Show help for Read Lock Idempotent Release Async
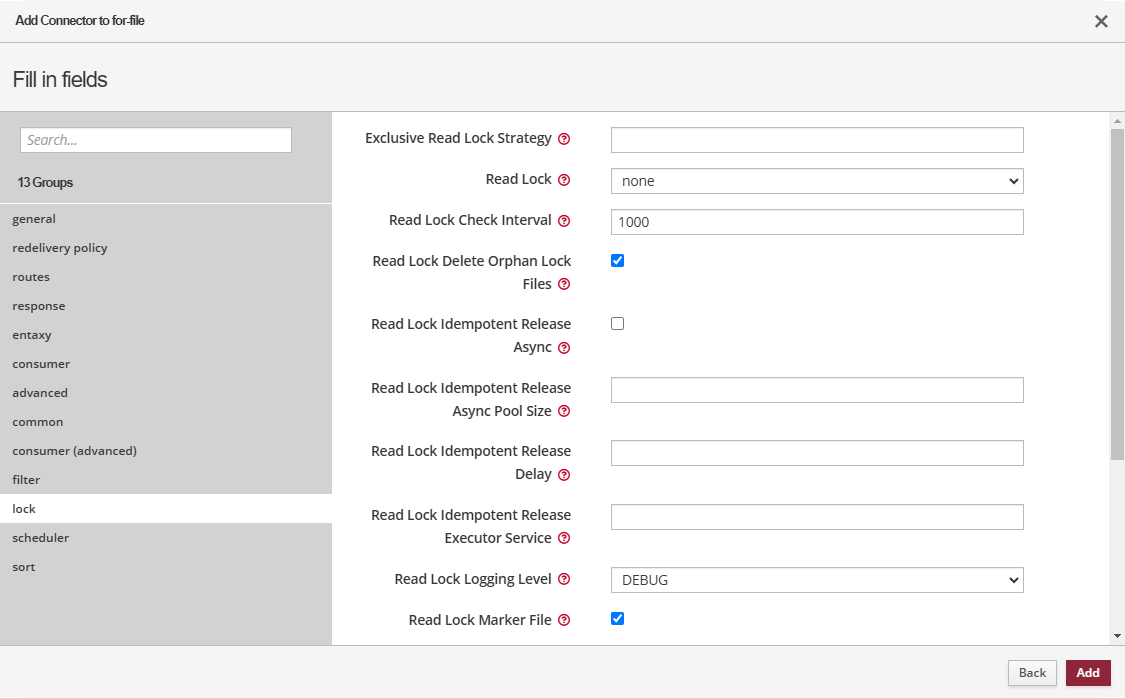1125x698 pixels. [x=564, y=348]
